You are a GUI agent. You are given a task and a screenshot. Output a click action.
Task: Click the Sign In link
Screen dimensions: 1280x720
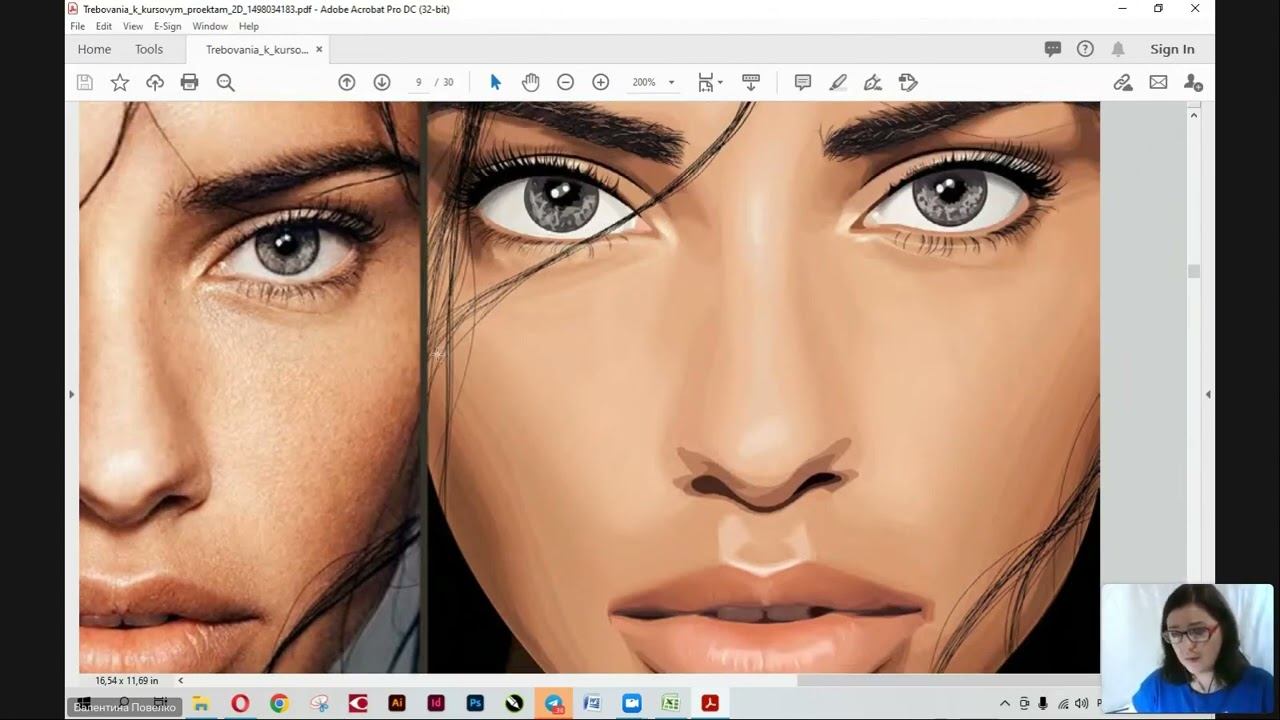(x=1172, y=49)
